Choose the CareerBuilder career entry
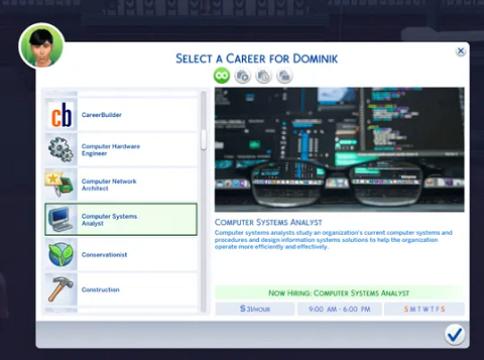This screenshot has width=484, height=360. coord(121,115)
